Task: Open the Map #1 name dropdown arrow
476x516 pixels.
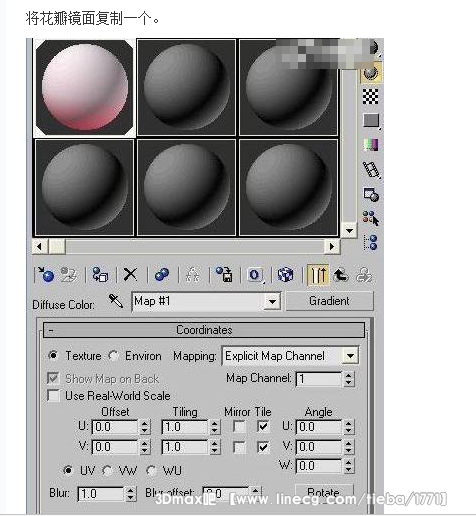Action: pos(272,302)
